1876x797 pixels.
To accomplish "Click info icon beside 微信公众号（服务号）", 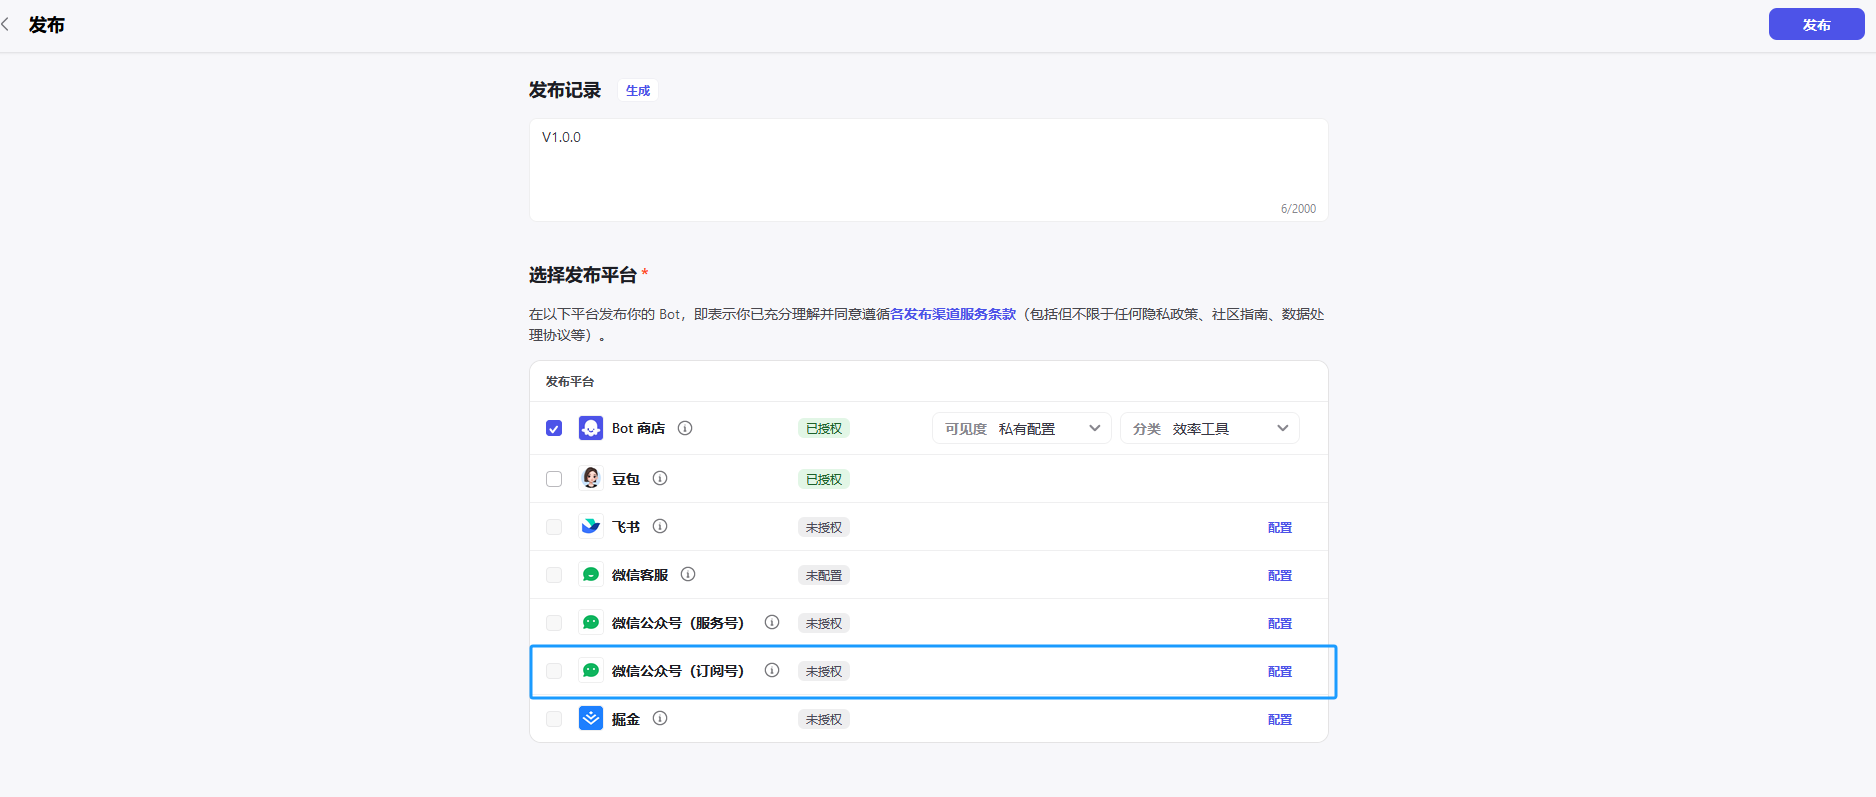I will (x=772, y=622).
